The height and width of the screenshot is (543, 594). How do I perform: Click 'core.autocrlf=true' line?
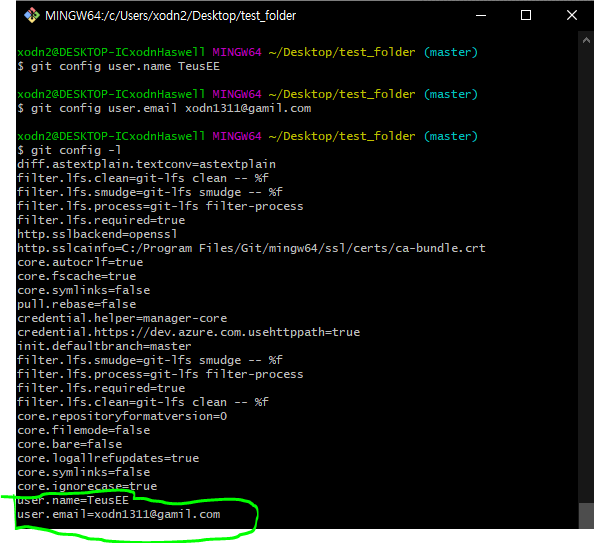80,262
